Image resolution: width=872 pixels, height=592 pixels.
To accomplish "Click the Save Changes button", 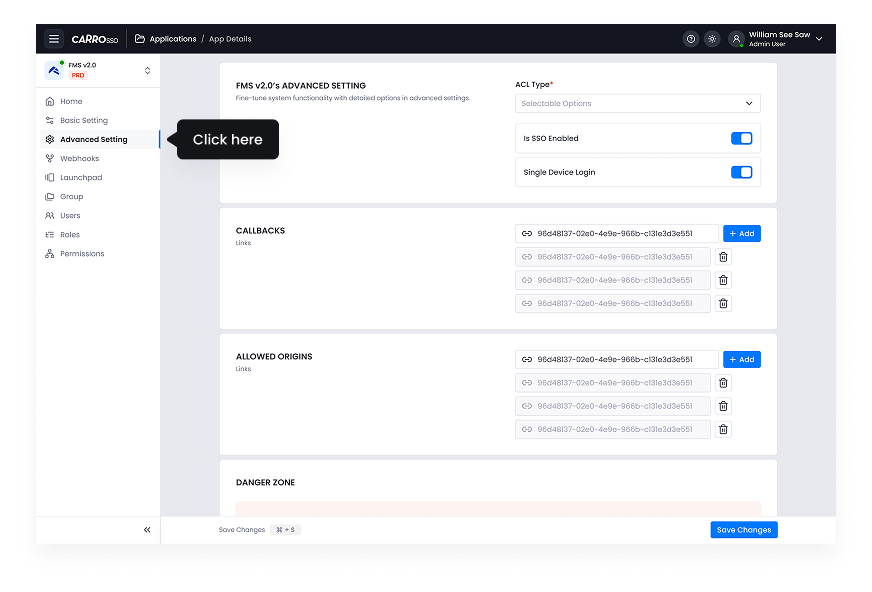I will coord(743,529).
